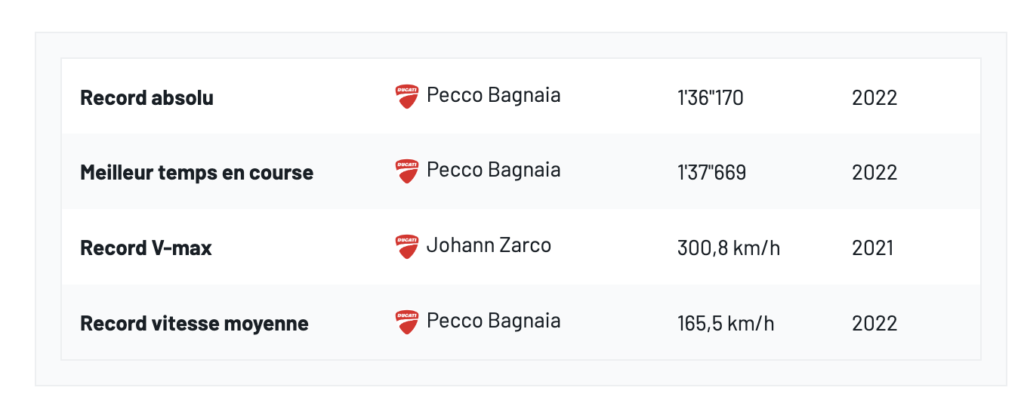Click year 2022 in Meilleur temps en course row

click(x=874, y=173)
